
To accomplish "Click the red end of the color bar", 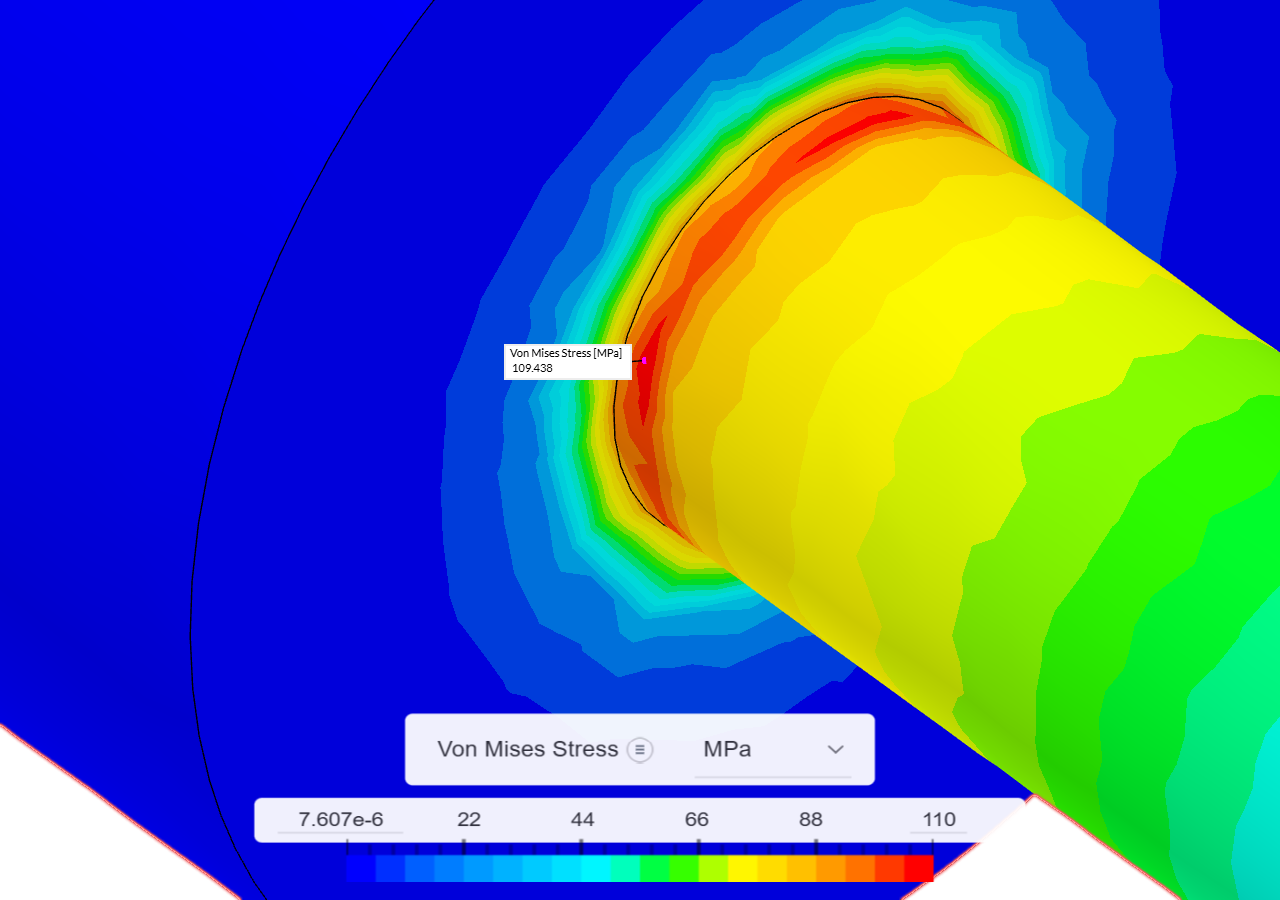I will coord(919,868).
